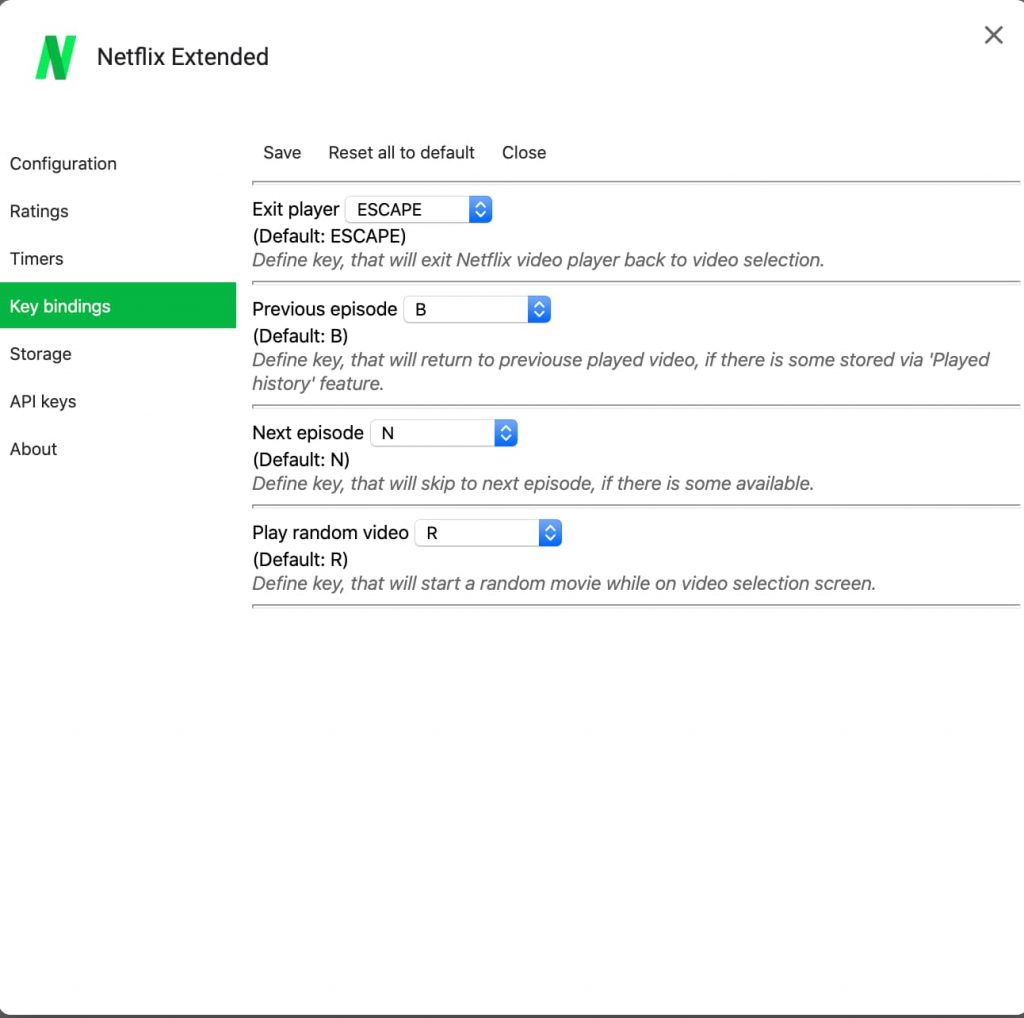The height and width of the screenshot is (1018, 1024).
Task: Click the exit Netflix video player description
Action: [538, 261]
